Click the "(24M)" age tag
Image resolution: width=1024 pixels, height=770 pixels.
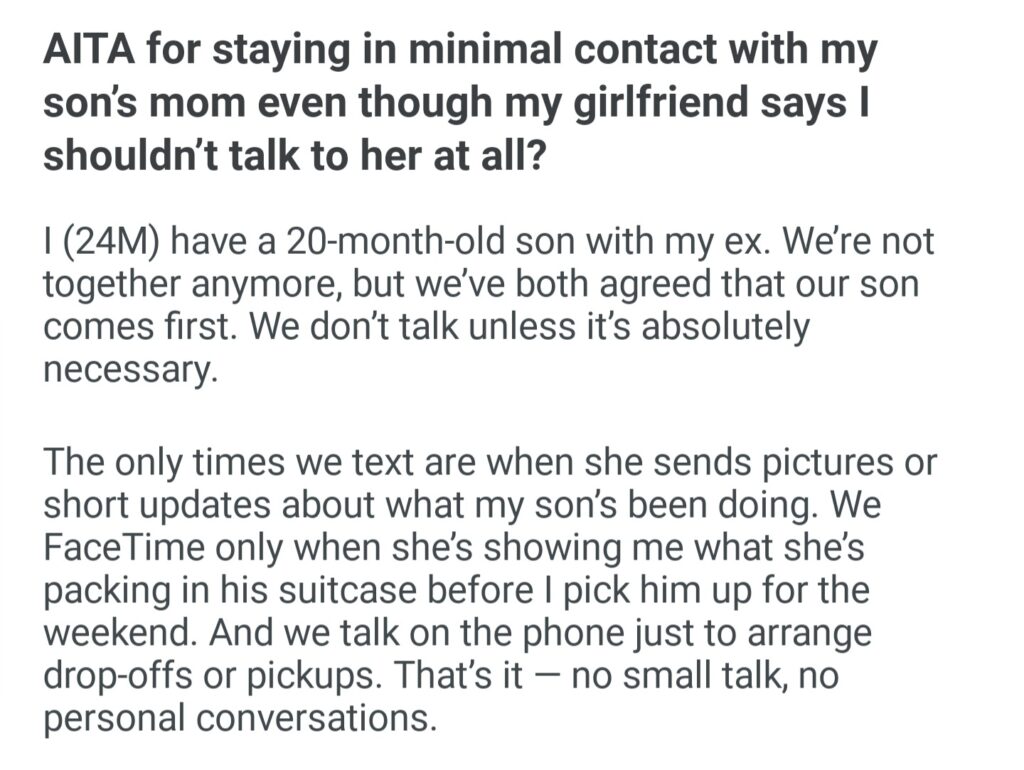[x=96, y=243]
